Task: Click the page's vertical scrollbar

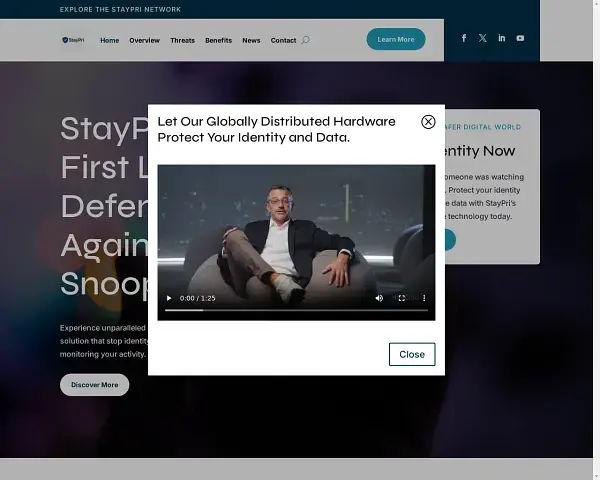Action: pos(596,240)
